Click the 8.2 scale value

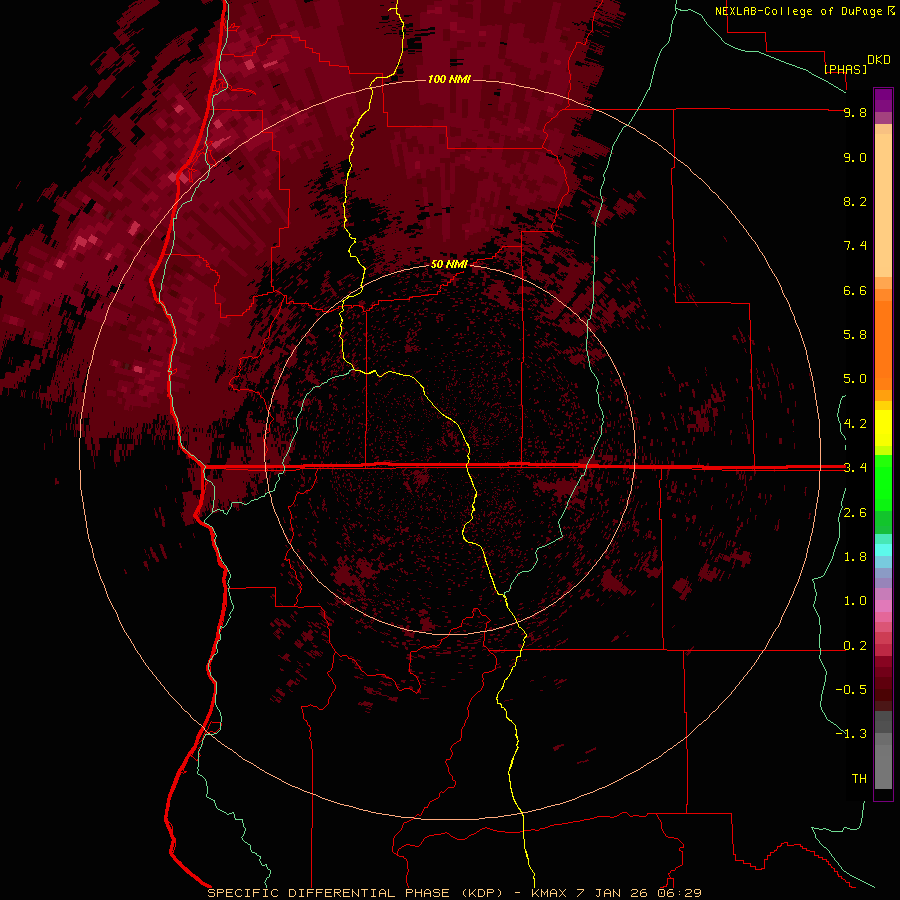[855, 201]
